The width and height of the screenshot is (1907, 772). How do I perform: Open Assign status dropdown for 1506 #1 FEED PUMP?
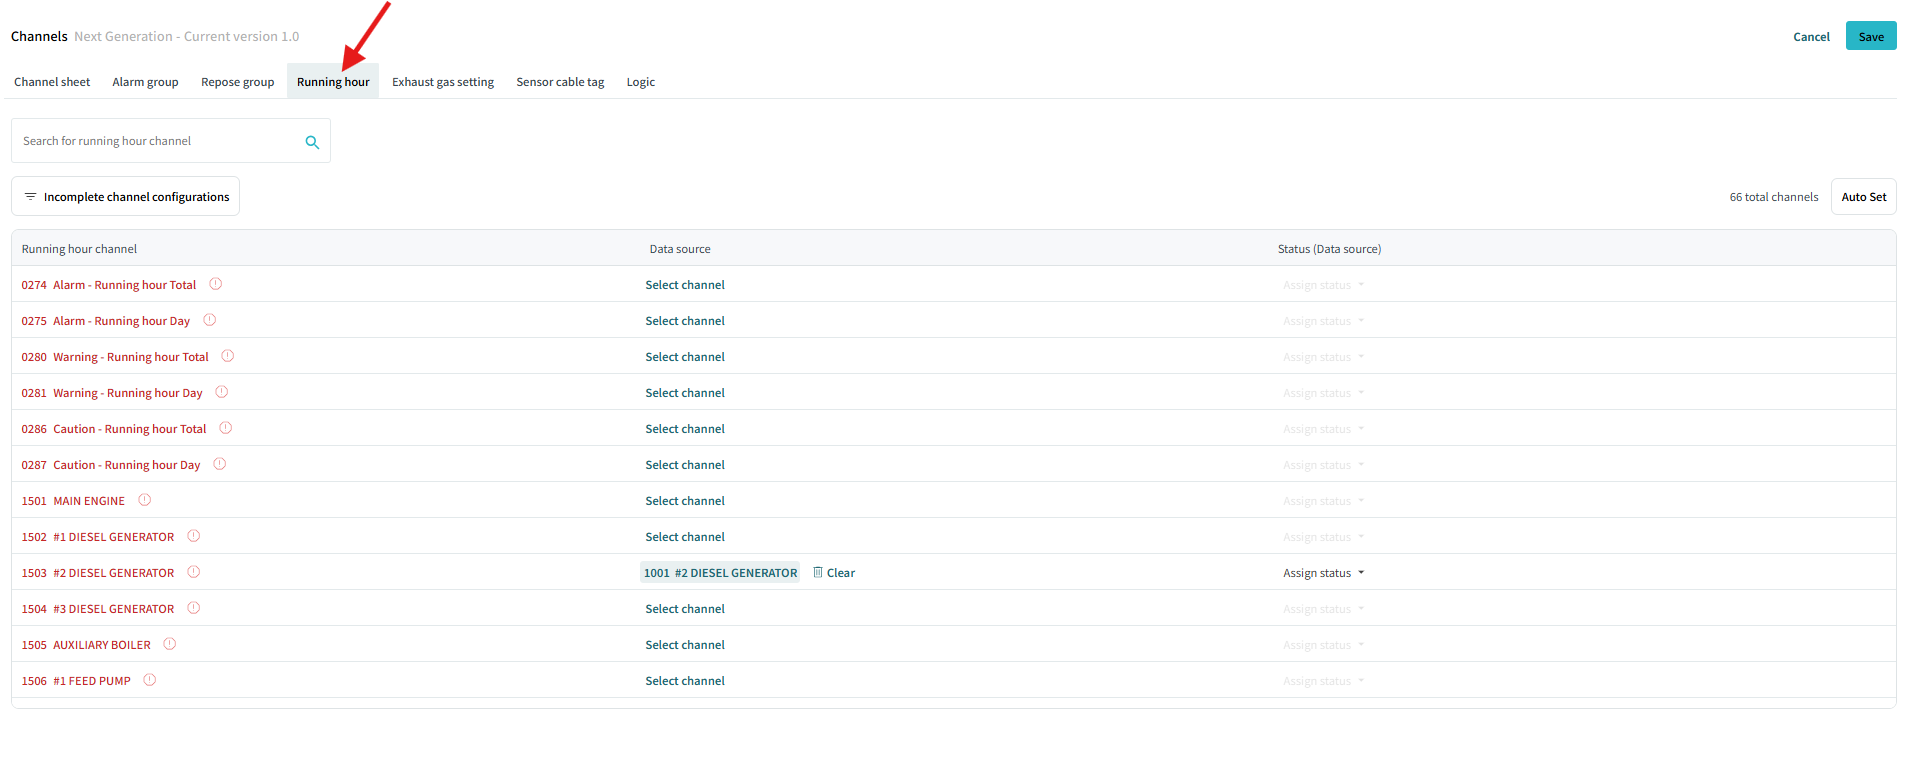pos(1323,681)
